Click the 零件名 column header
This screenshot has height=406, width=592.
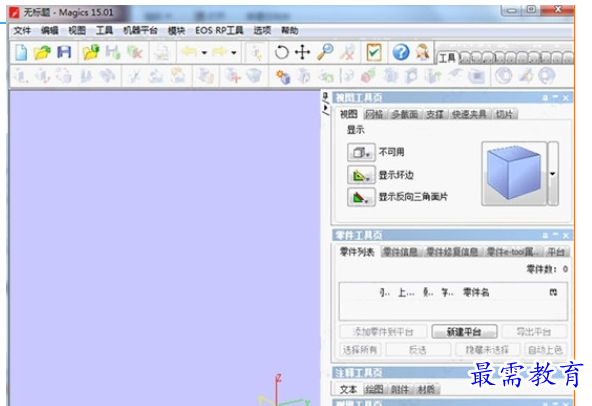click(476, 292)
